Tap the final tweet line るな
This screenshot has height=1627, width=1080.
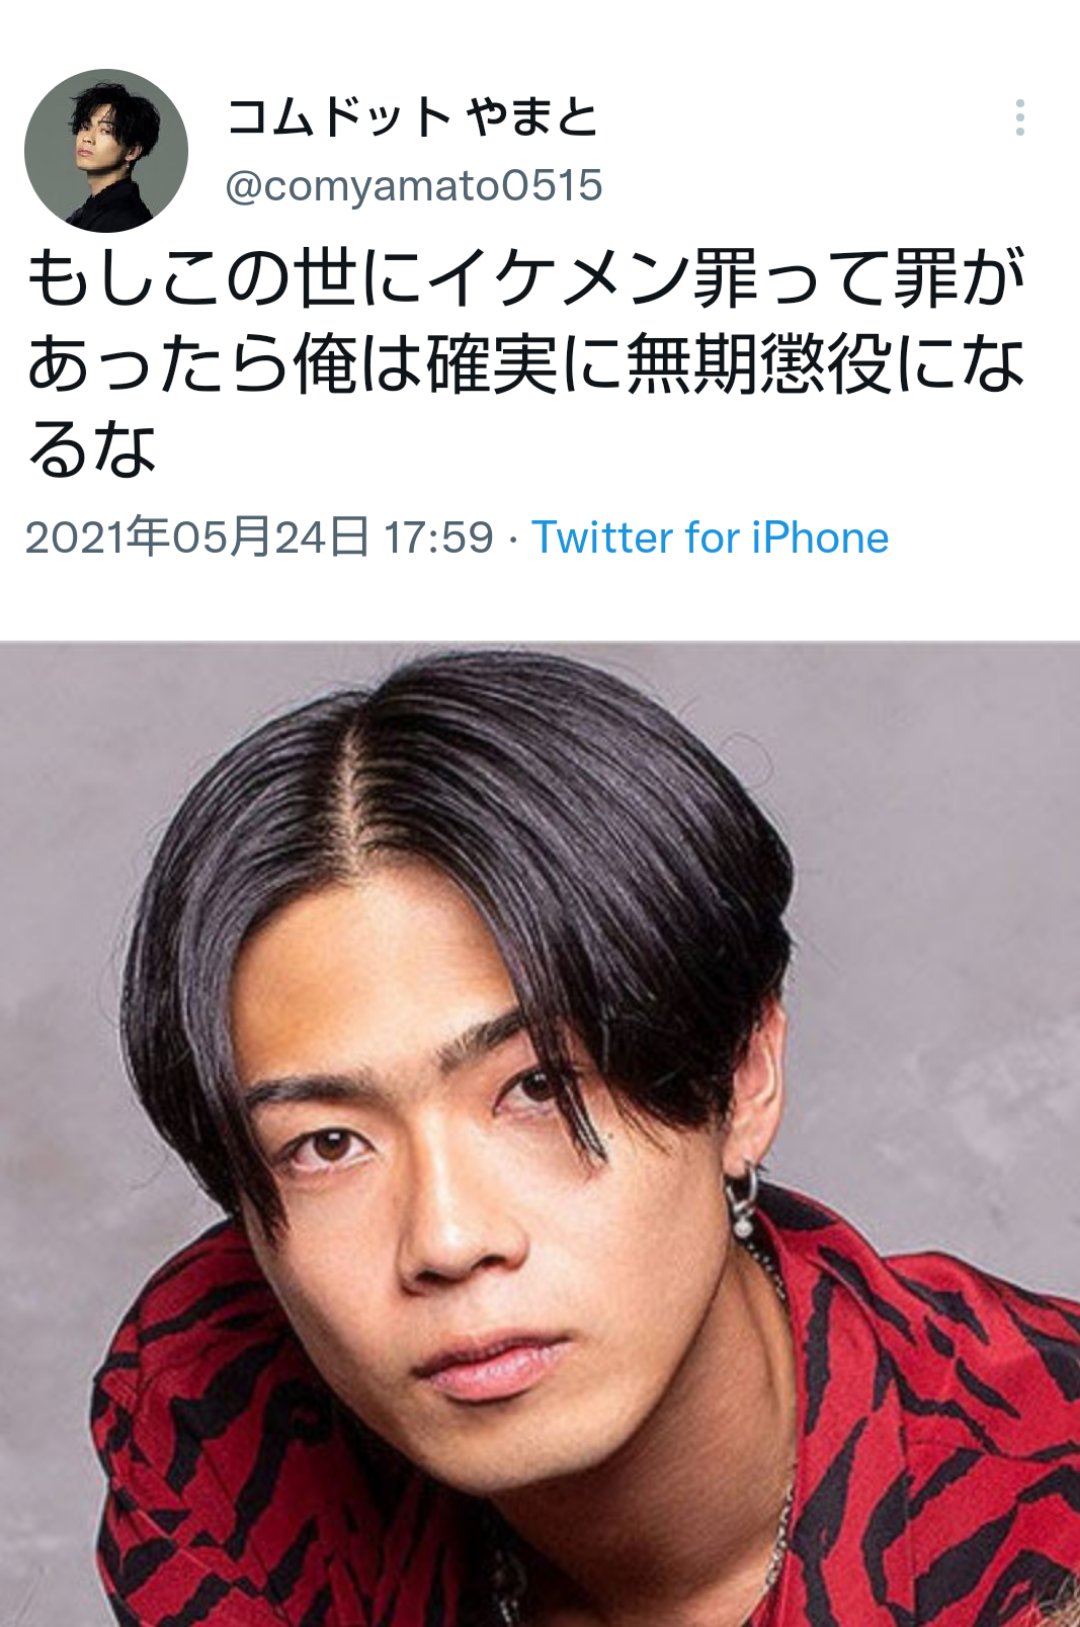click(92, 450)
